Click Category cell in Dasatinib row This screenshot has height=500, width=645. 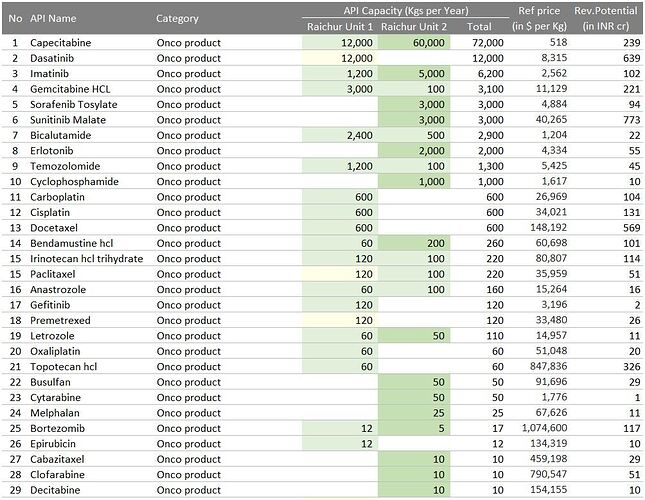coord(188,59)
